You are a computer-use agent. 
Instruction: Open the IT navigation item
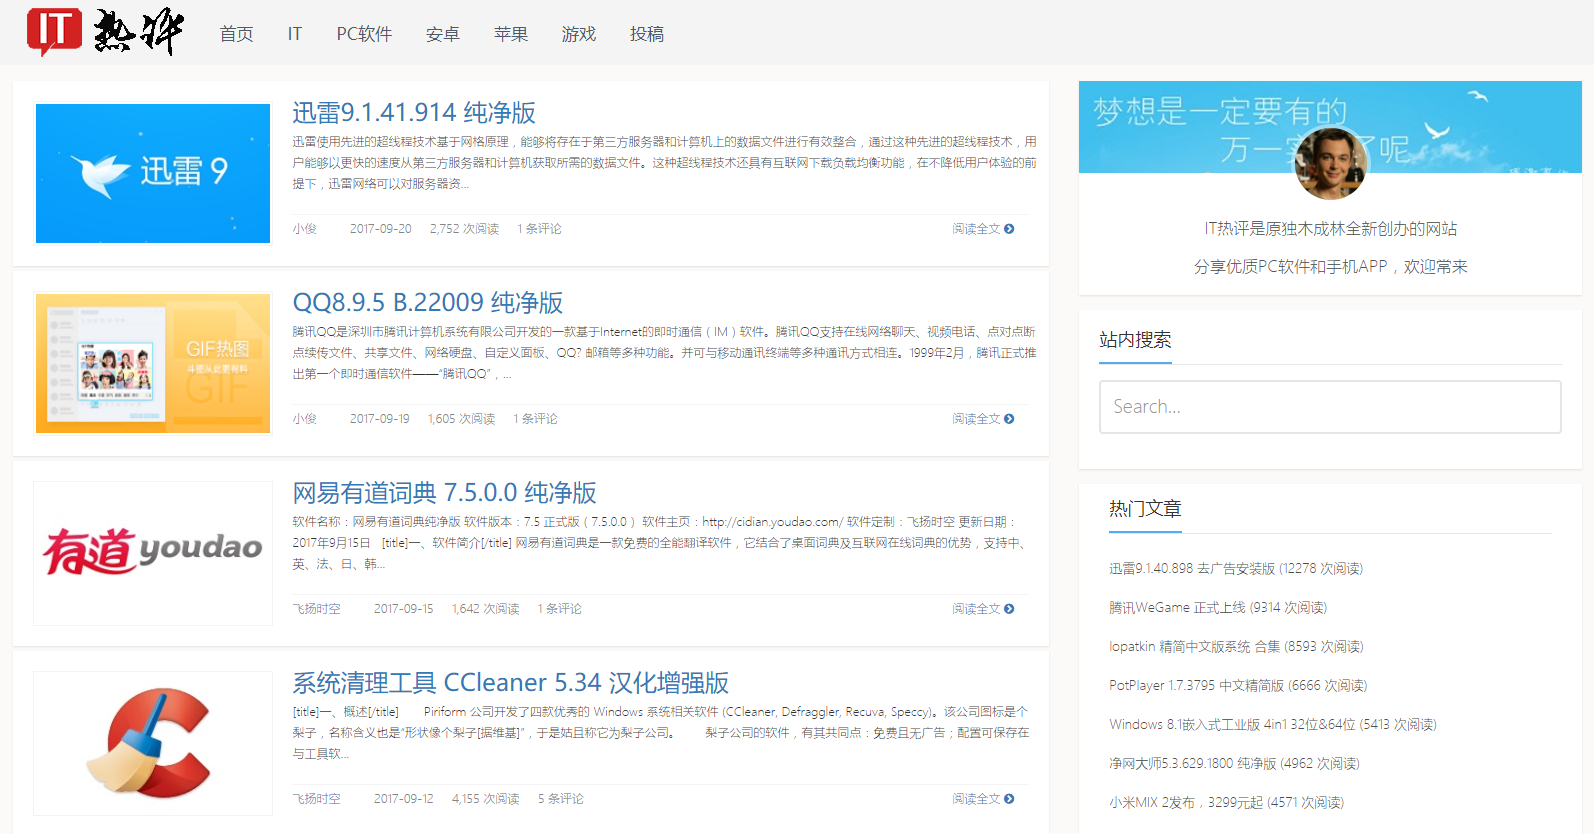[295, 34]
